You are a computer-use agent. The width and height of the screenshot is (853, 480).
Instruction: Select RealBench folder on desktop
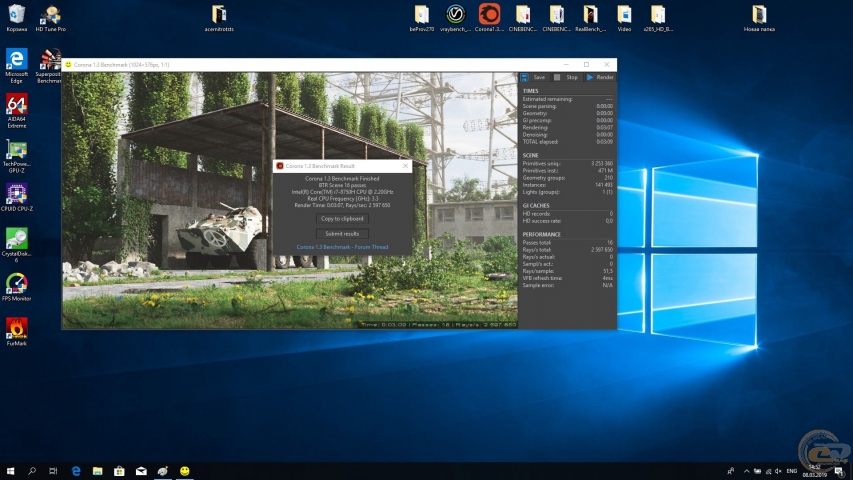coord(590,18)
